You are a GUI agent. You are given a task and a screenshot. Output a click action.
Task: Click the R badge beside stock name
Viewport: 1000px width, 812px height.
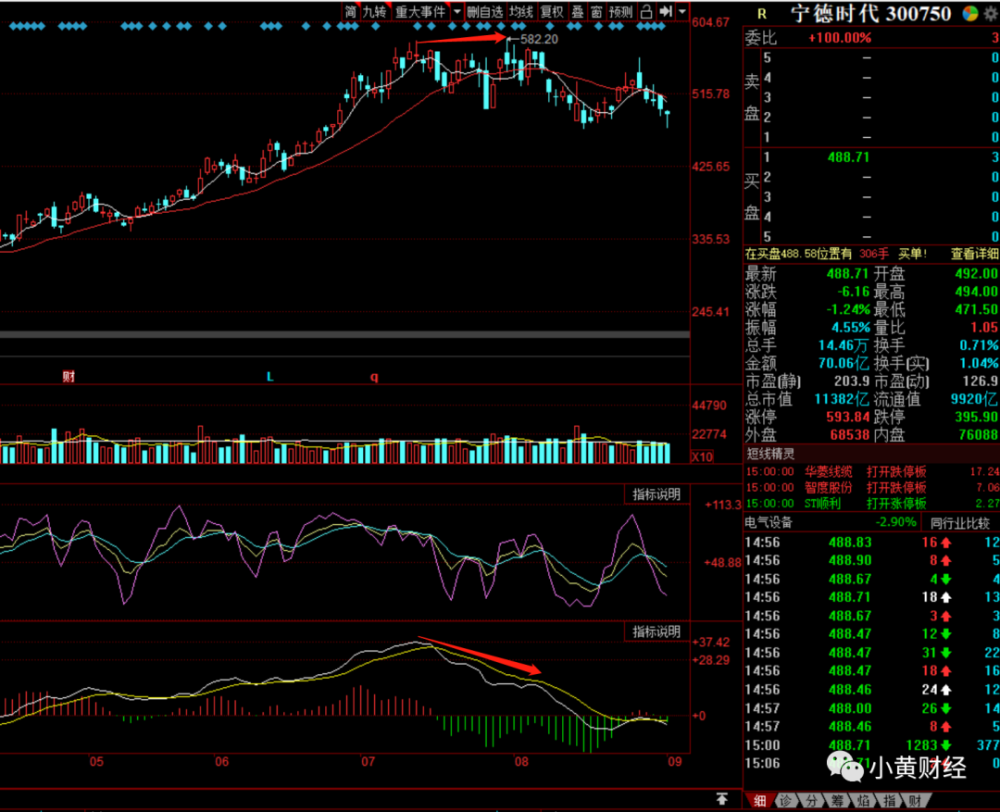[x=761, y=14]
